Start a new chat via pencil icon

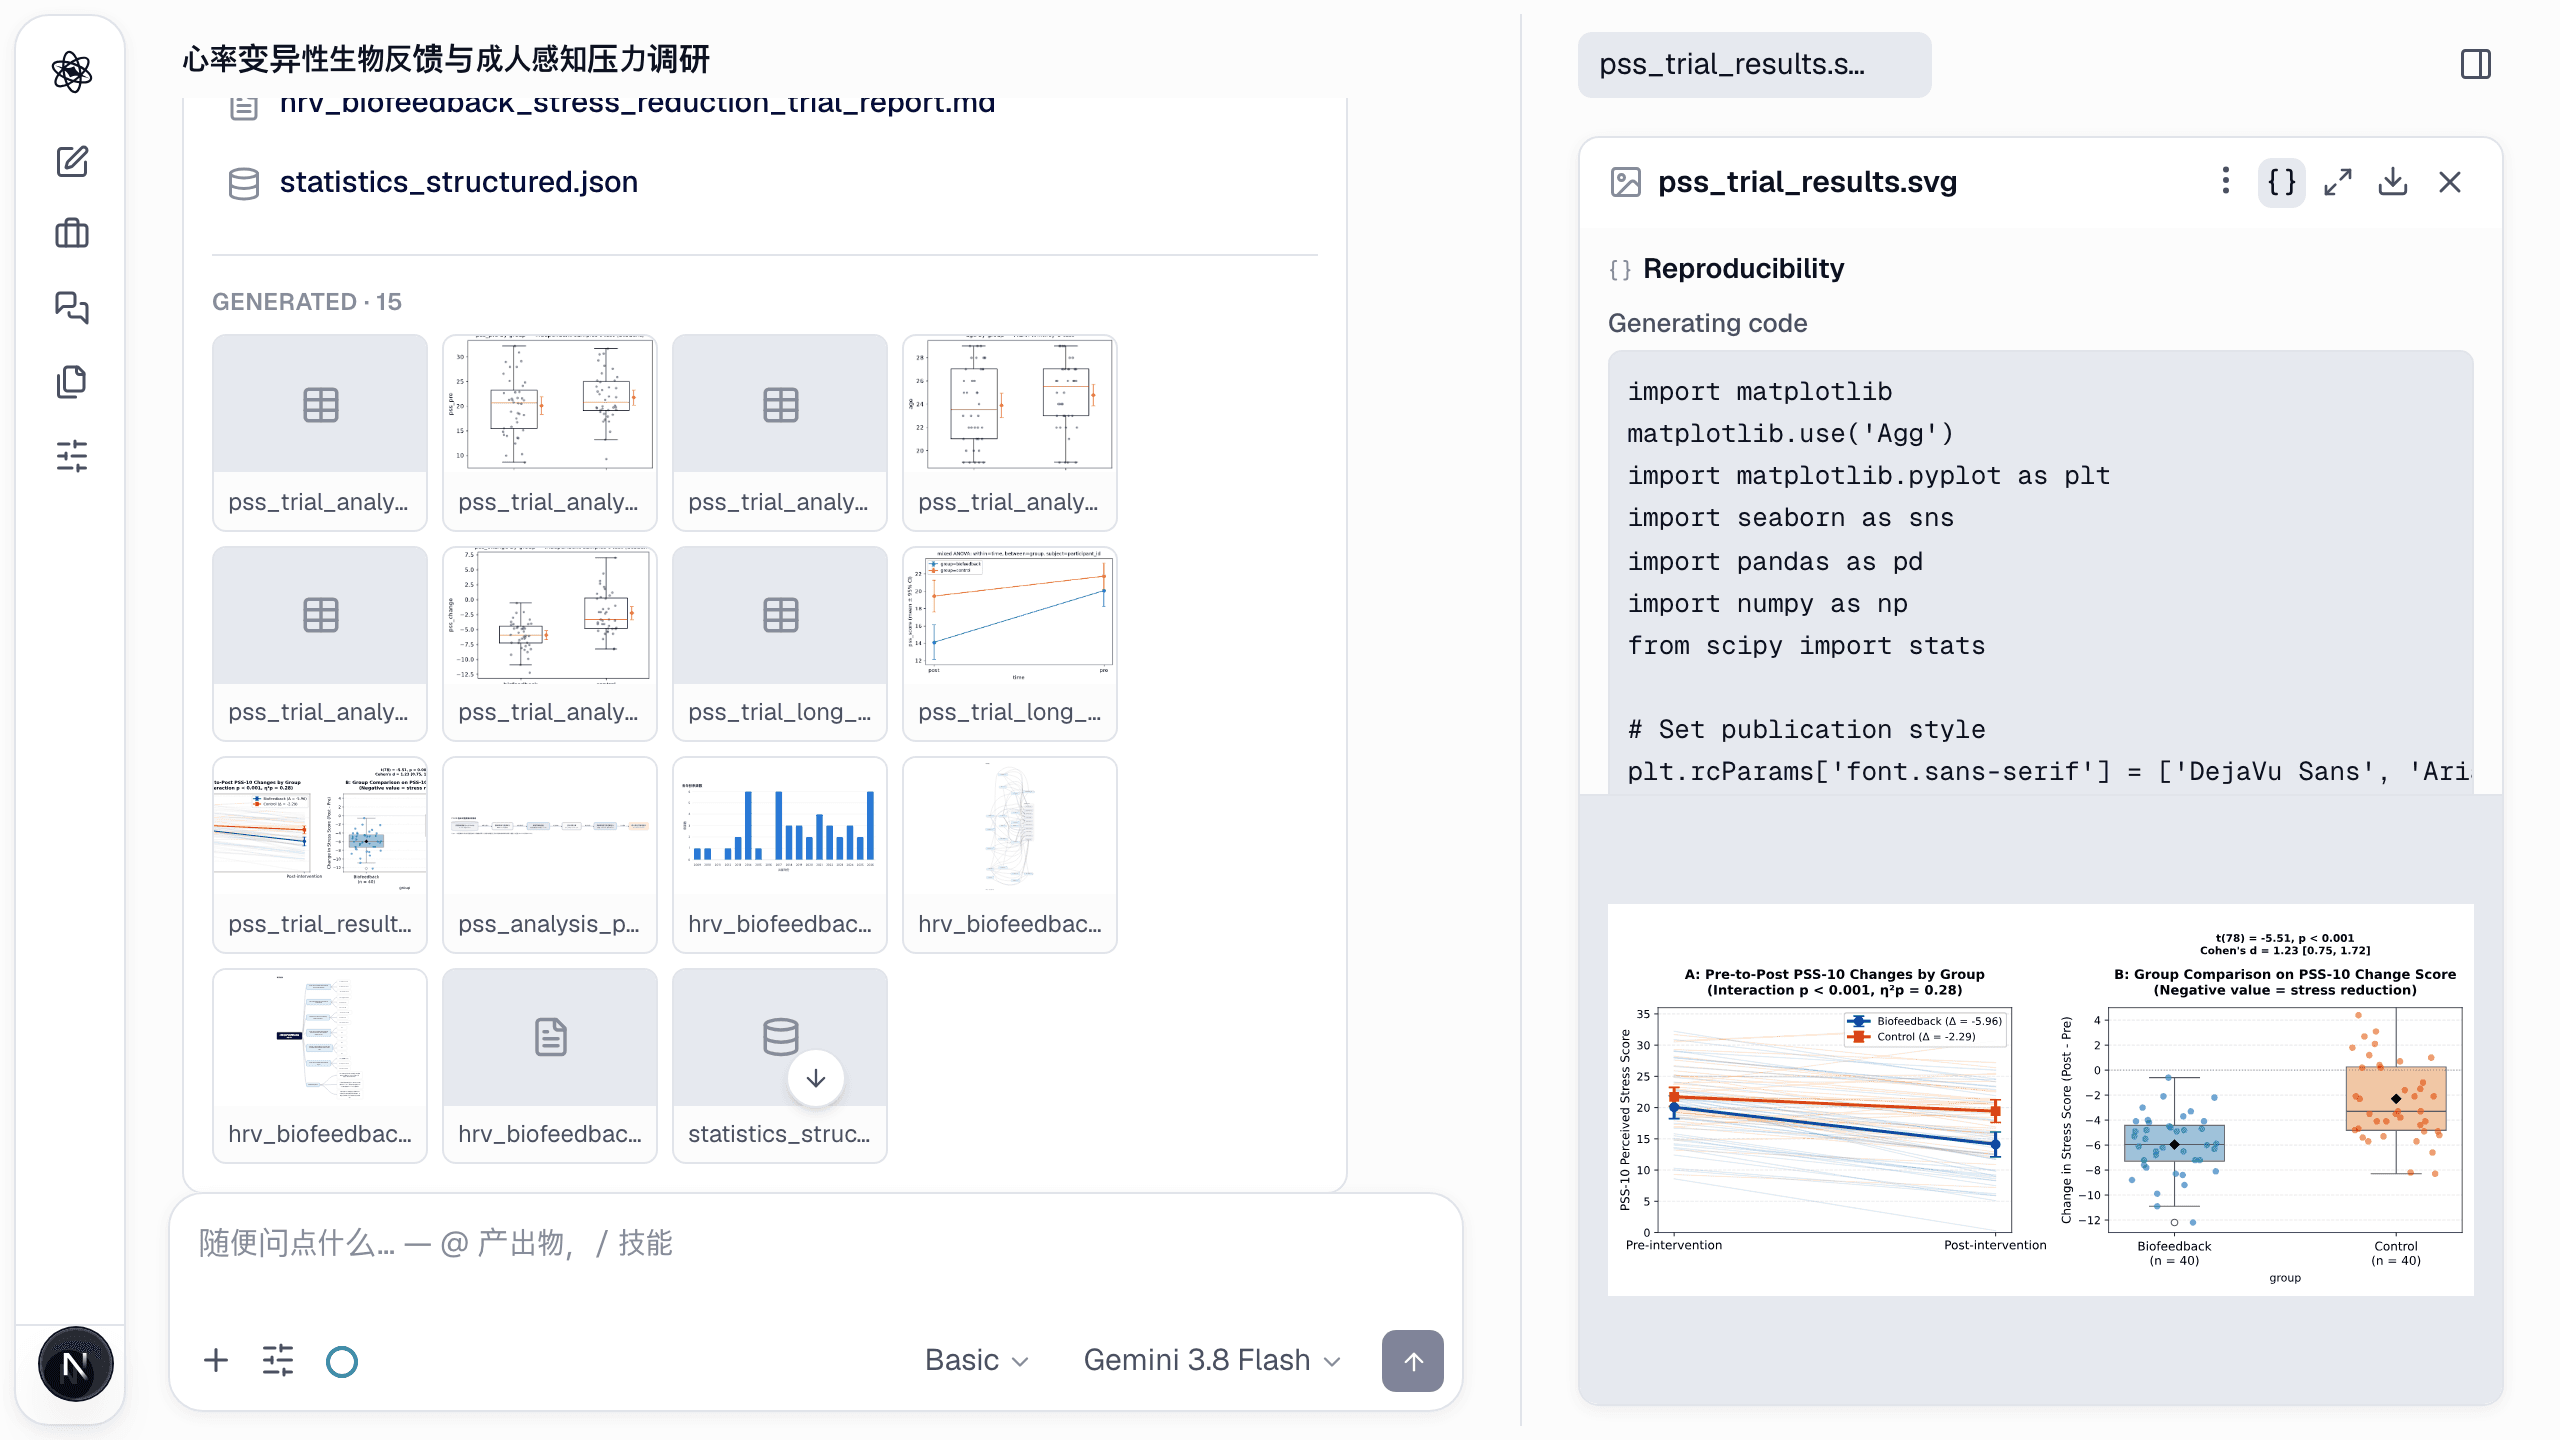click(x=72, y=161)
